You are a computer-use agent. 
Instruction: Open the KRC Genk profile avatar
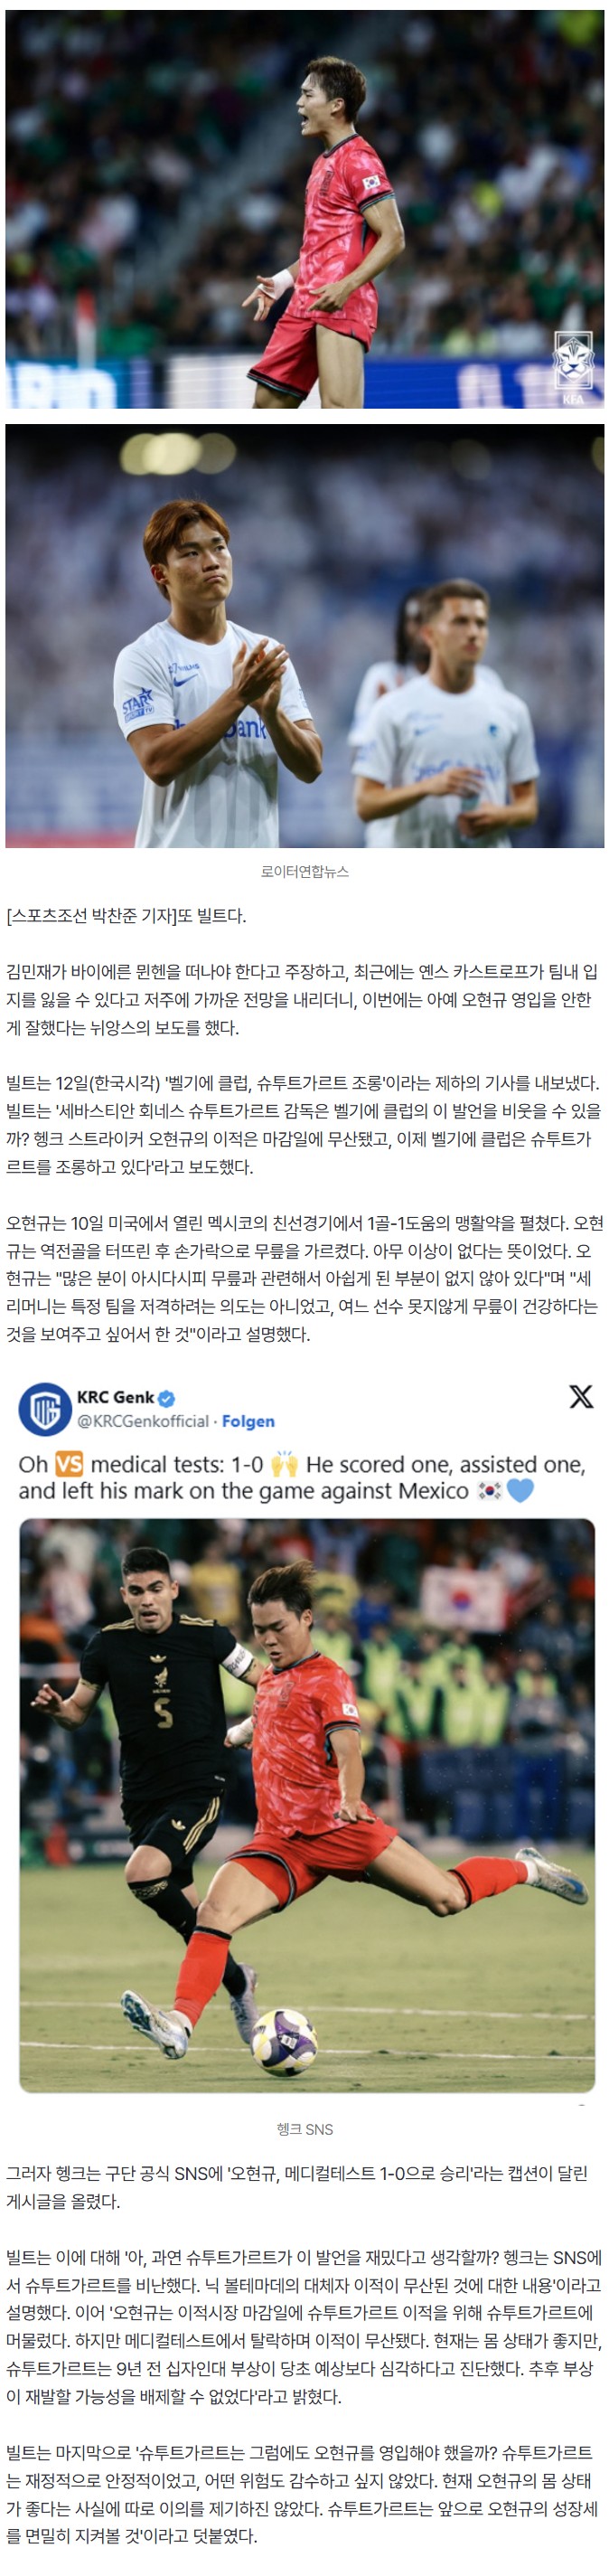(x=44, y=1408)
